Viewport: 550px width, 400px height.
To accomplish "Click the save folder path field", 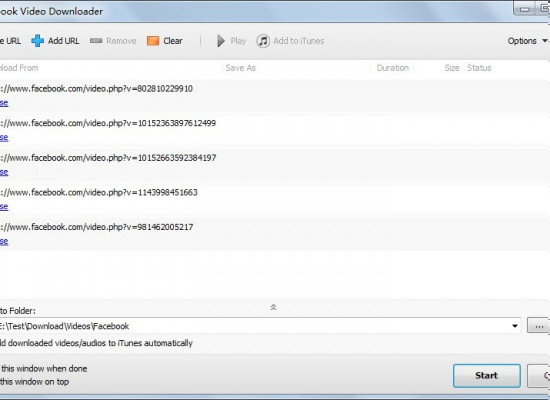I will 260,326.
